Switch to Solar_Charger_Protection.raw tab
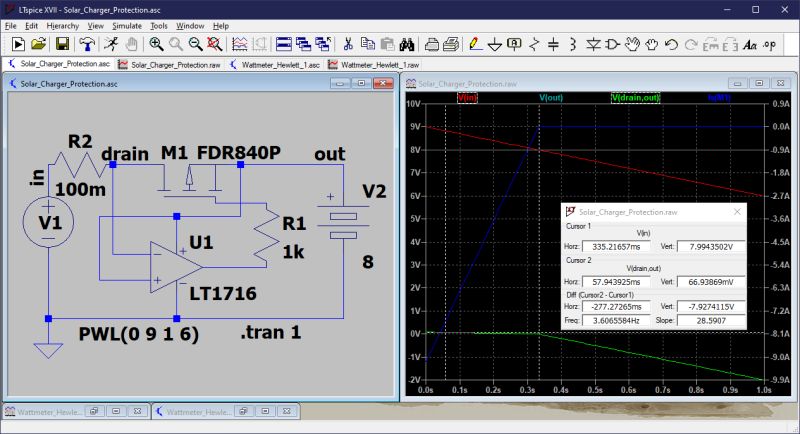 [x=169, y=65]
